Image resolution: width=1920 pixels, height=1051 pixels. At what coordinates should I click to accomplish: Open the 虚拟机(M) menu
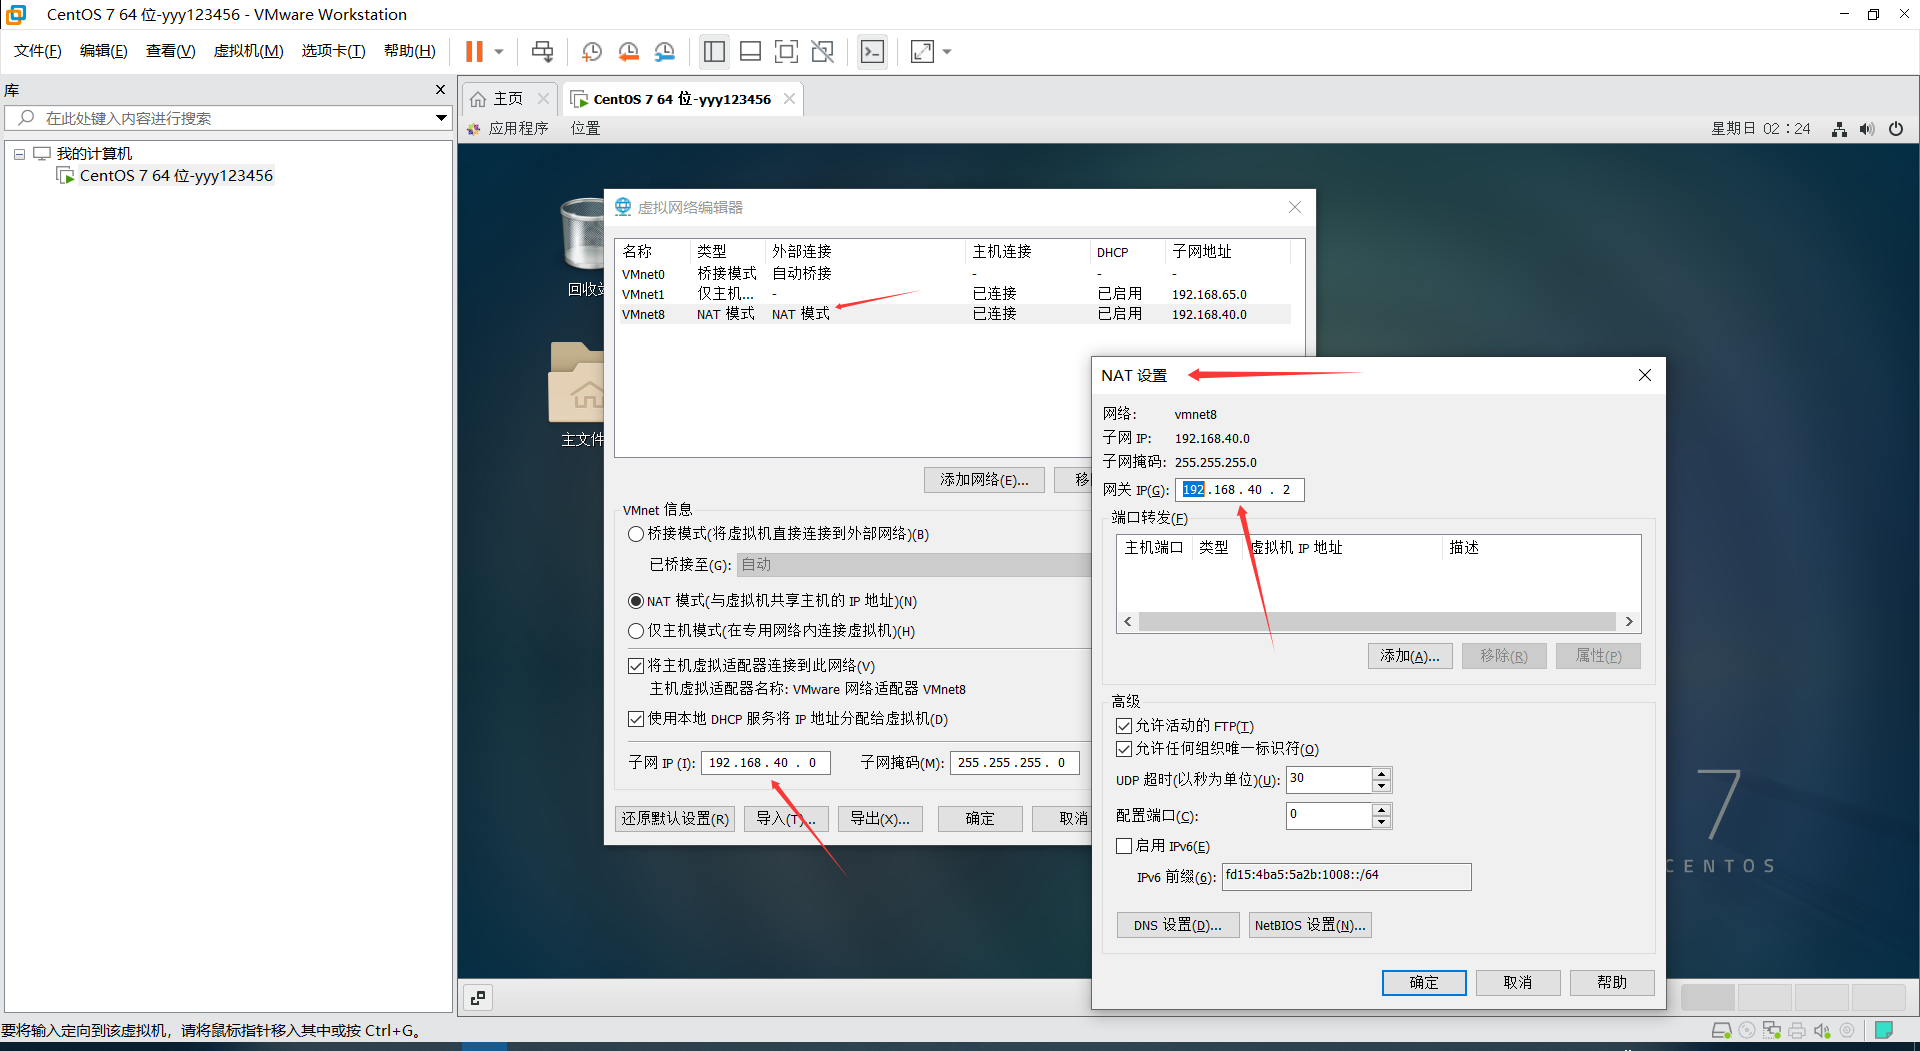pyautogui.click(x=249, y=51)
